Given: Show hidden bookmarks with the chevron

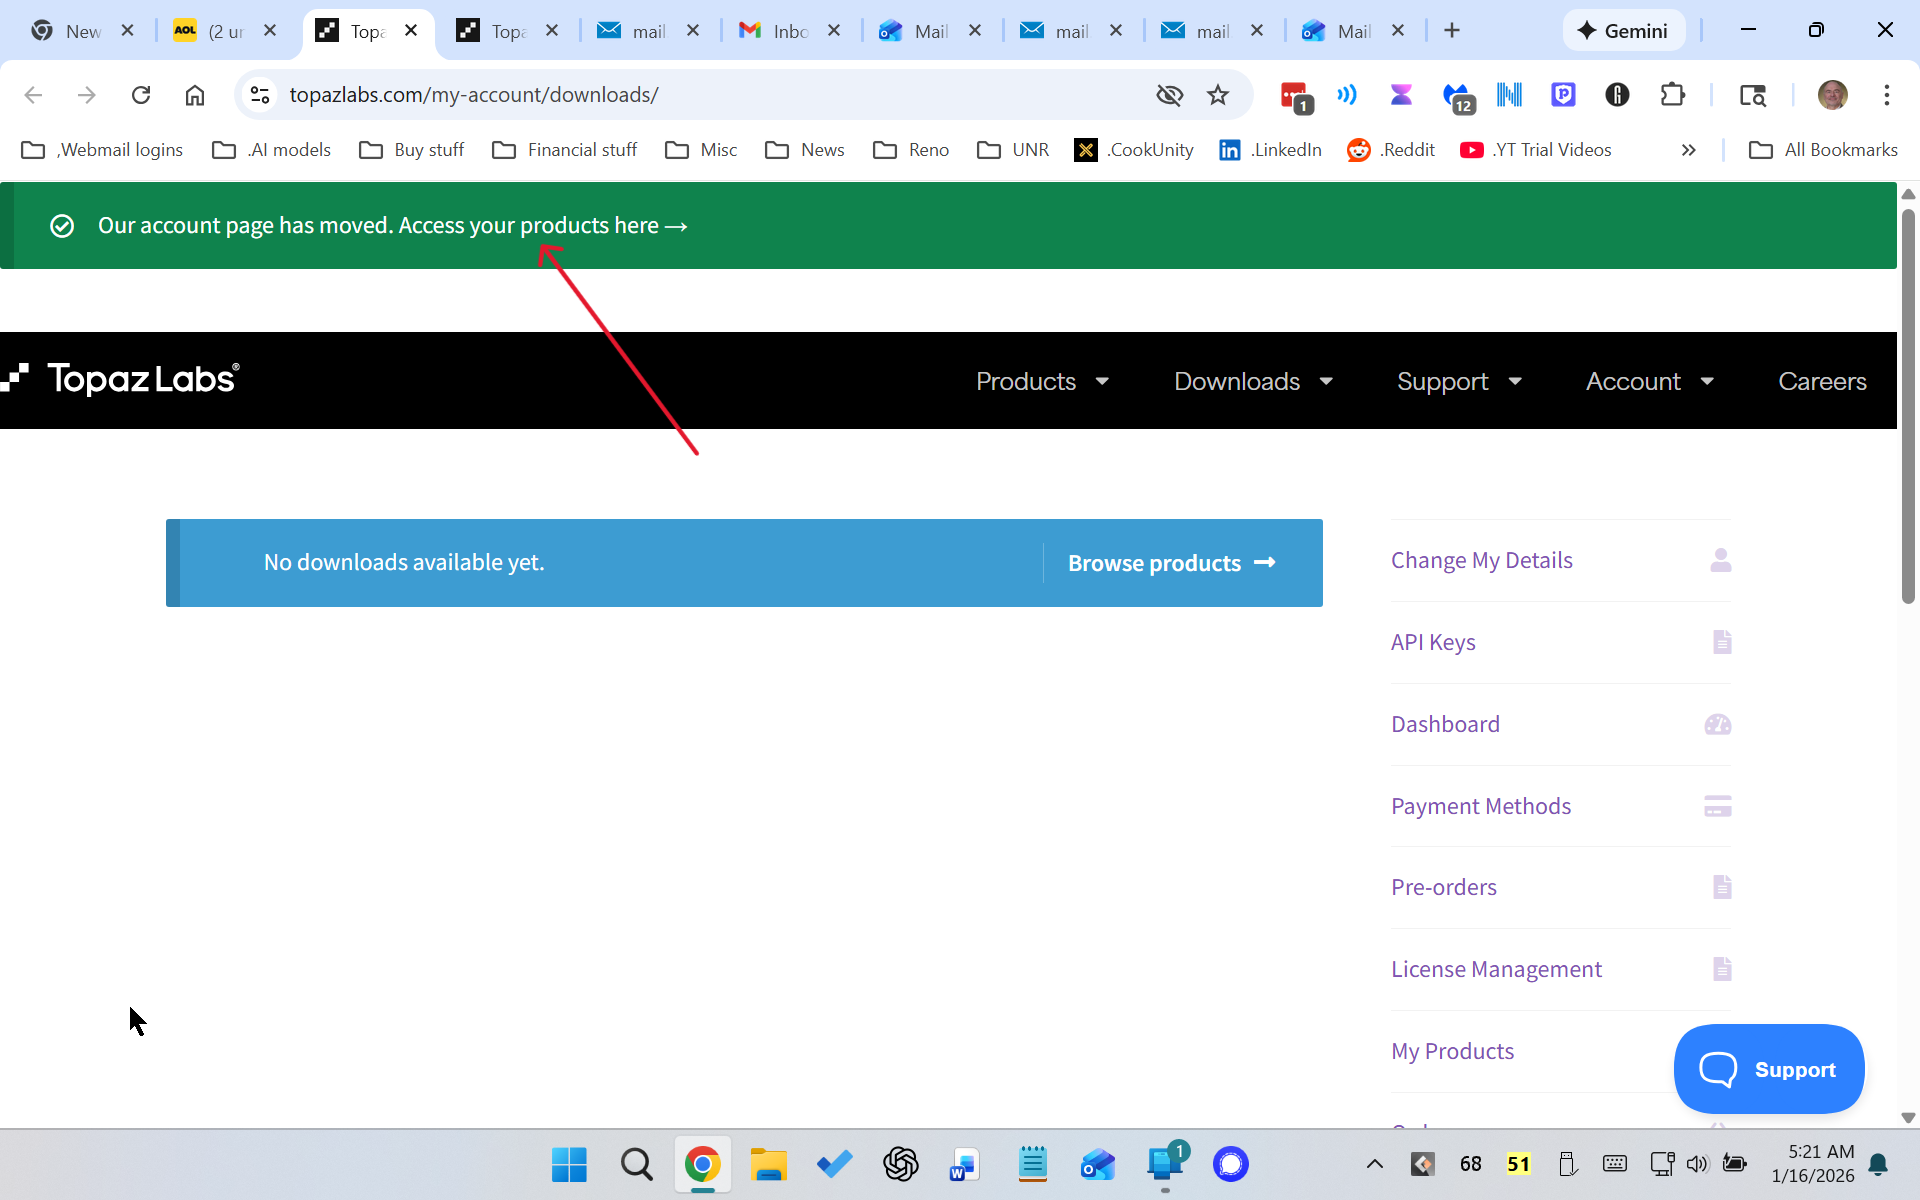Looking at the screenshot, I should click(x=1688, y=150).
